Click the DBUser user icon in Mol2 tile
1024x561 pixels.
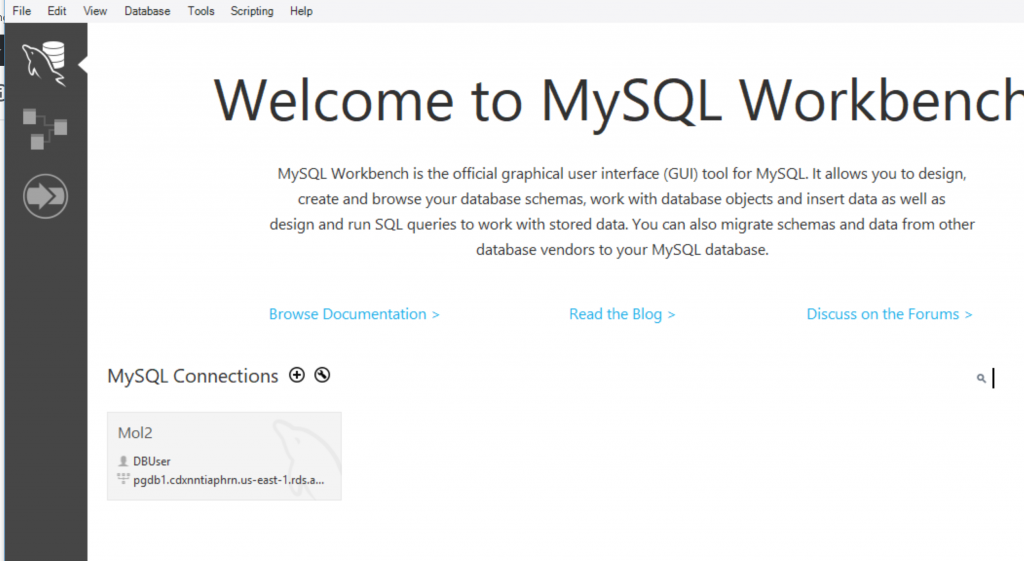123,461
